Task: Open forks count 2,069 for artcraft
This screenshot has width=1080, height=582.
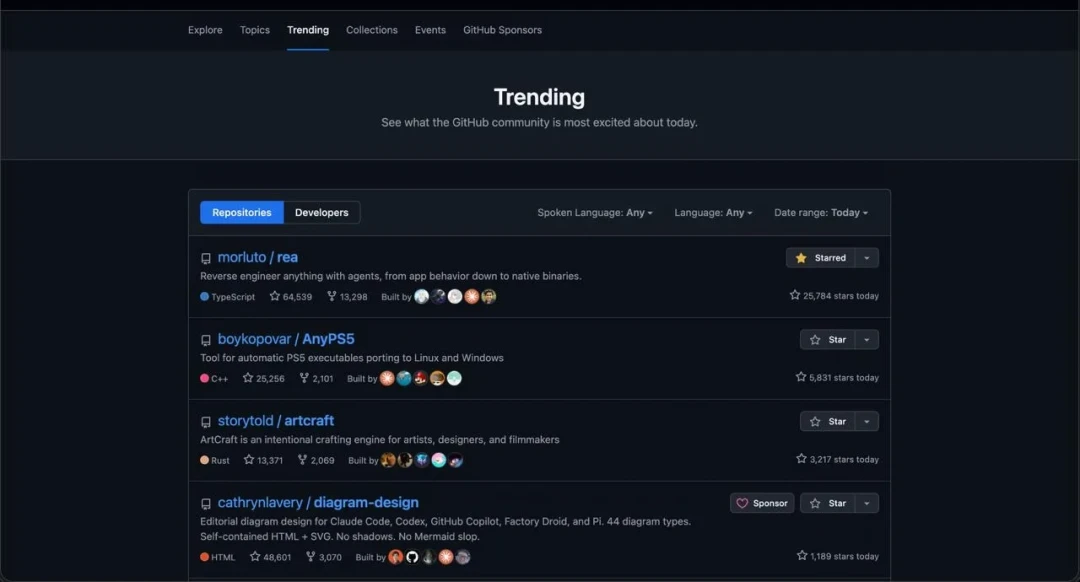Action: pyautogui.click(x=316, y=460)
